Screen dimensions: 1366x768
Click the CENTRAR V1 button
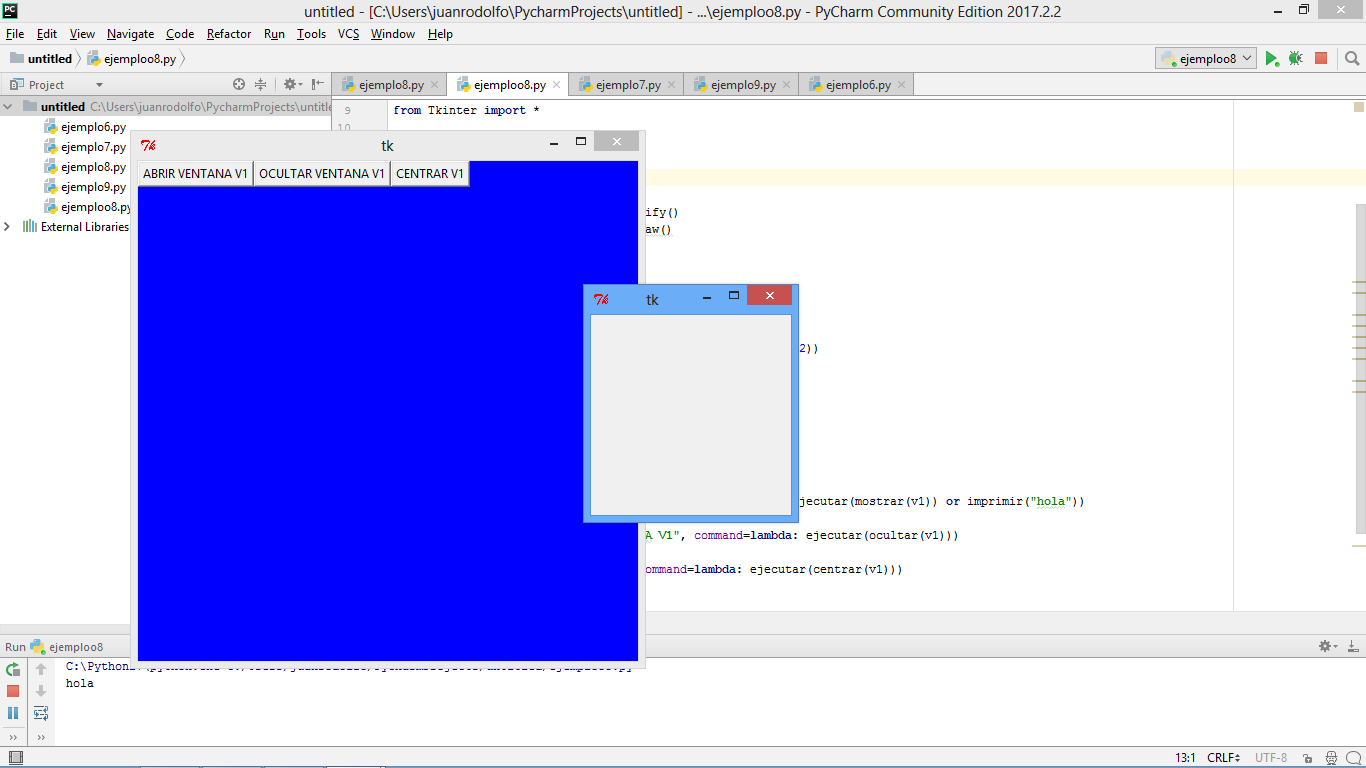[428, 173]
